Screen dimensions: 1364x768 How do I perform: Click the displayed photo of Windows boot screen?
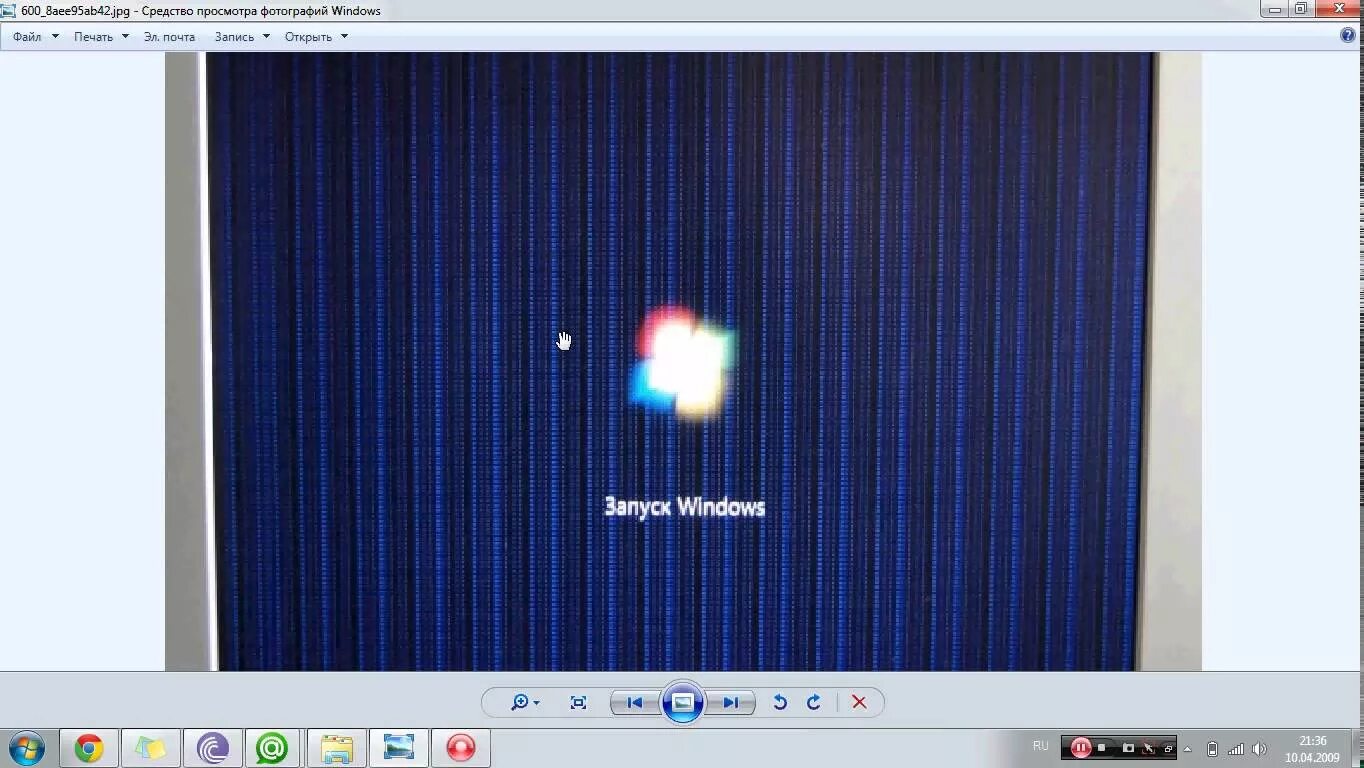[683, 361]
